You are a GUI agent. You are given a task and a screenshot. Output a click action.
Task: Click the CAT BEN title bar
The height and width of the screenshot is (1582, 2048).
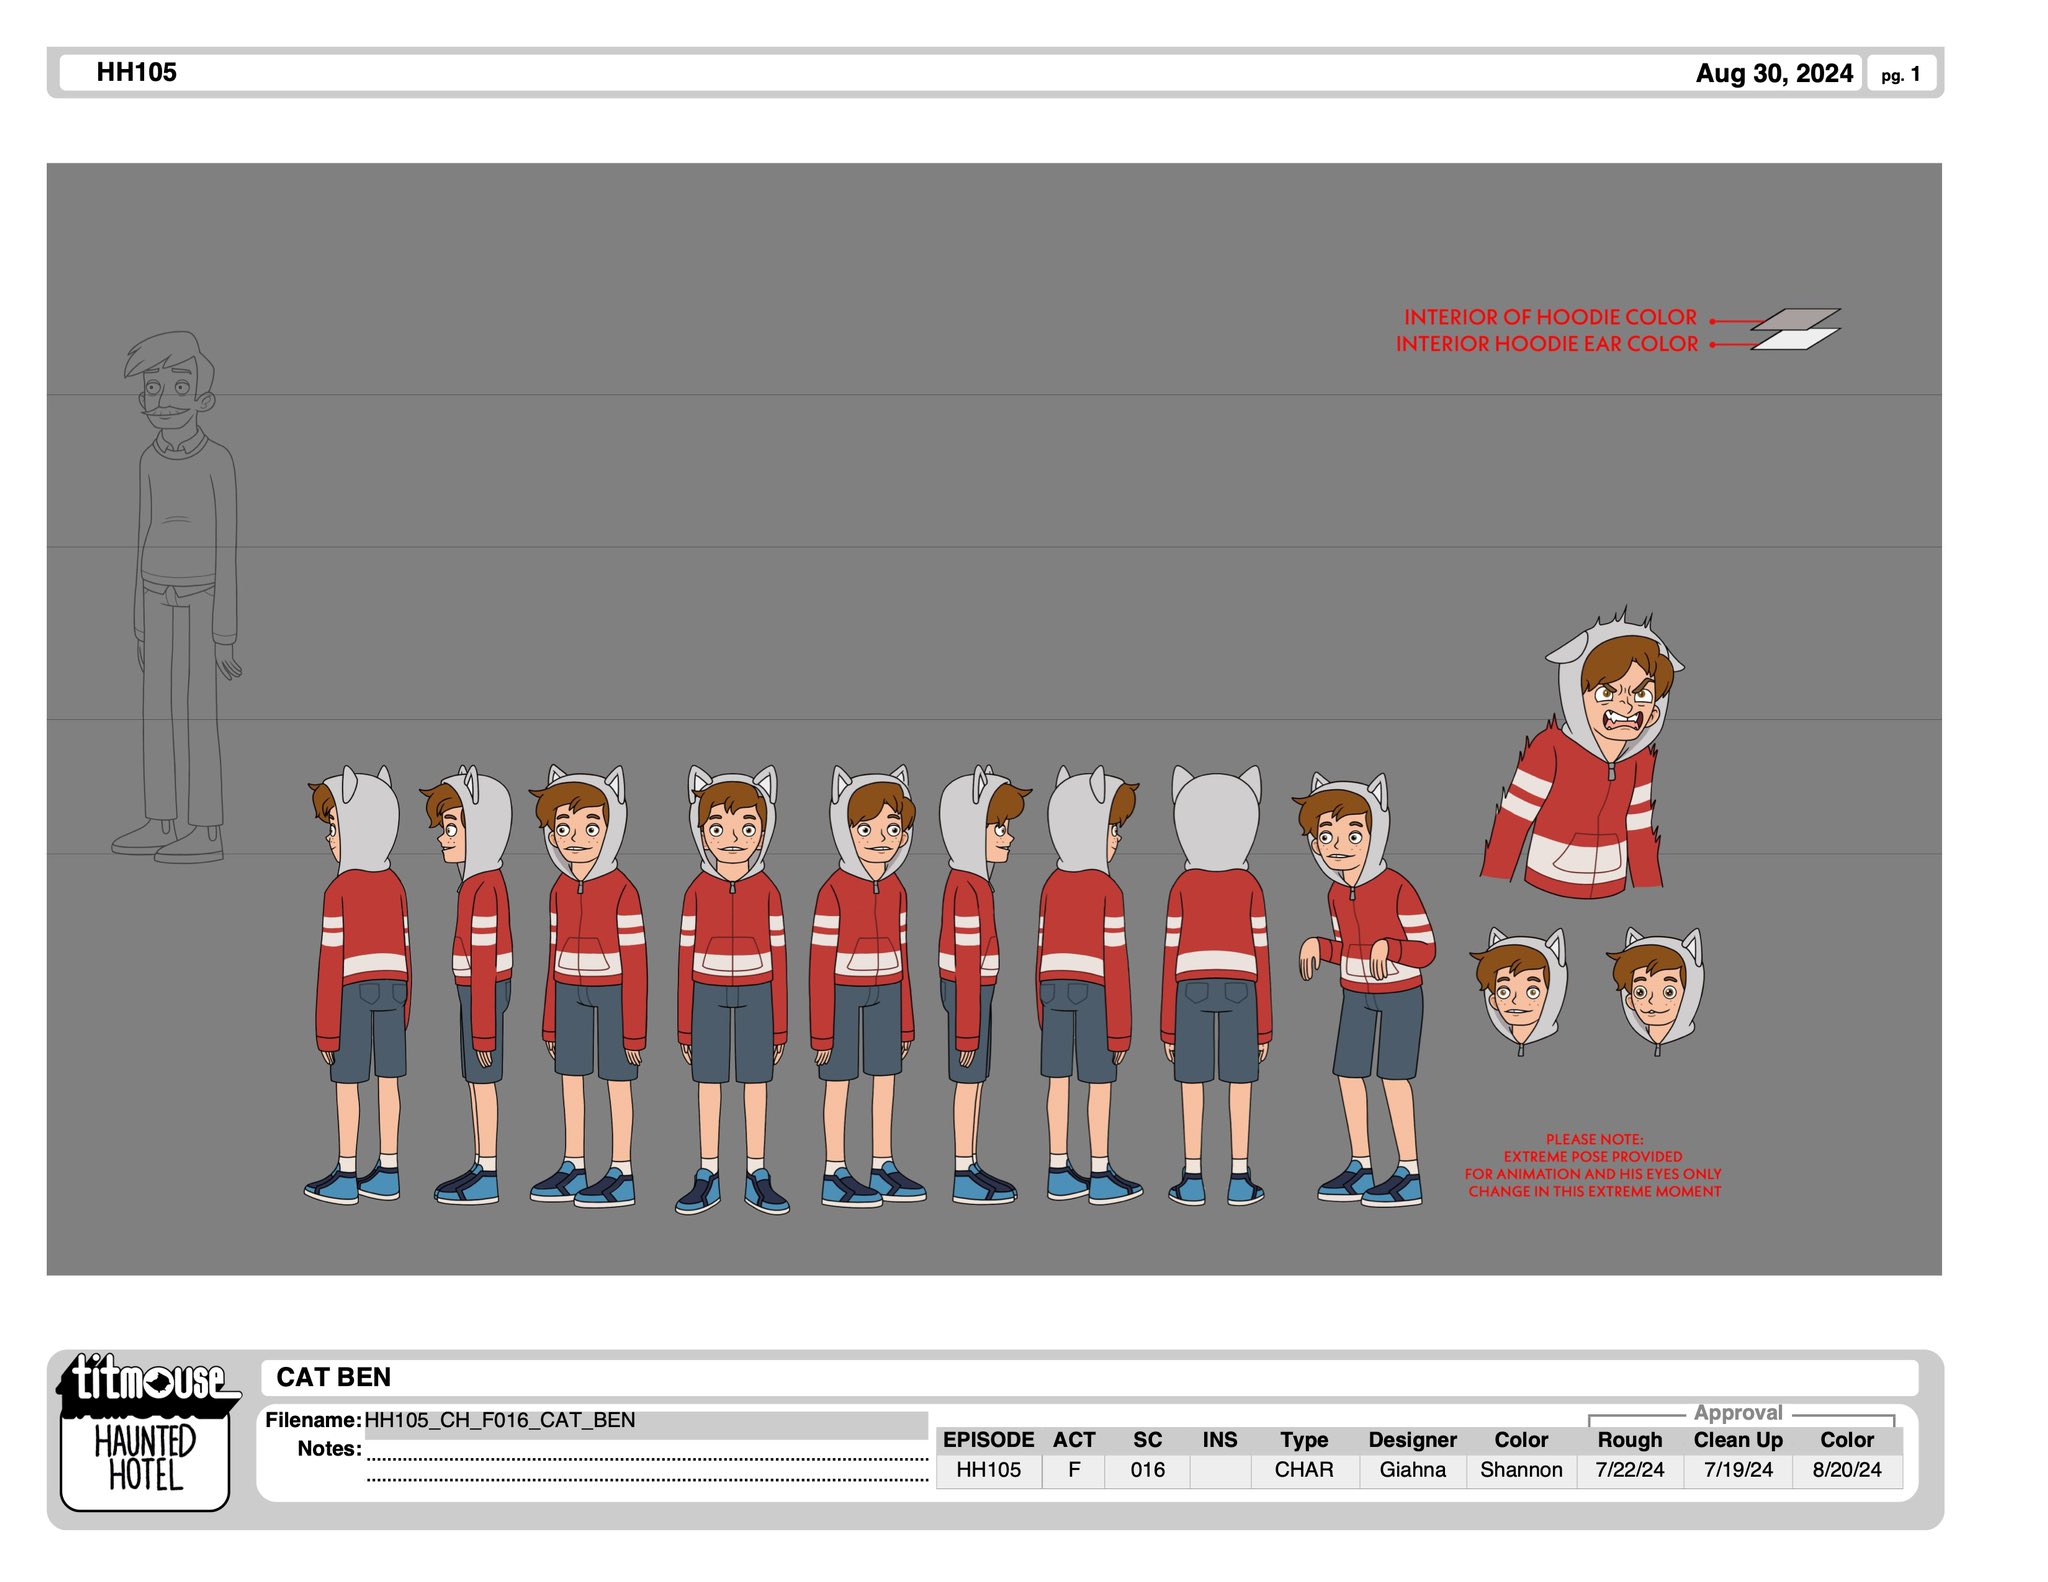coord(1090,1378)
